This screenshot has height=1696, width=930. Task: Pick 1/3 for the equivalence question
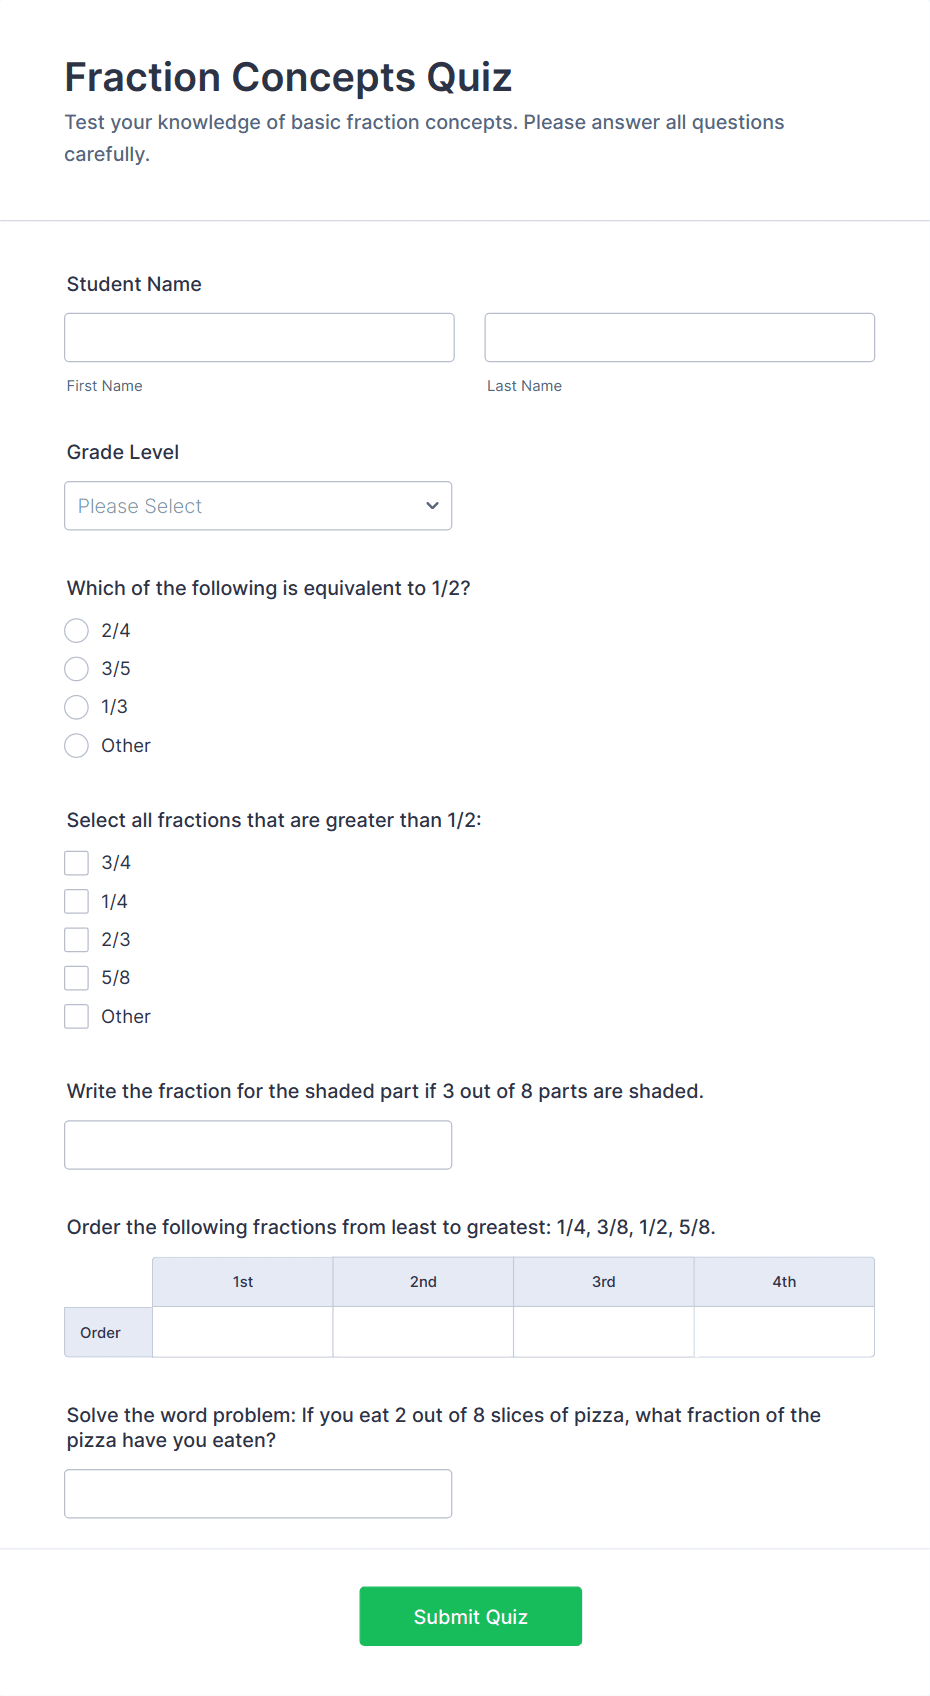tap(76, 707)
